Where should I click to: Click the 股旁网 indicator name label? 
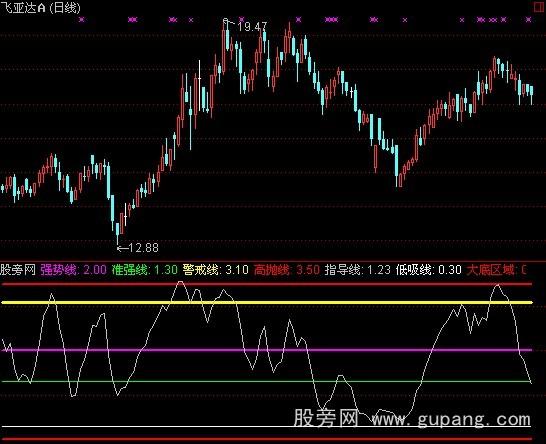click(18, 270)
